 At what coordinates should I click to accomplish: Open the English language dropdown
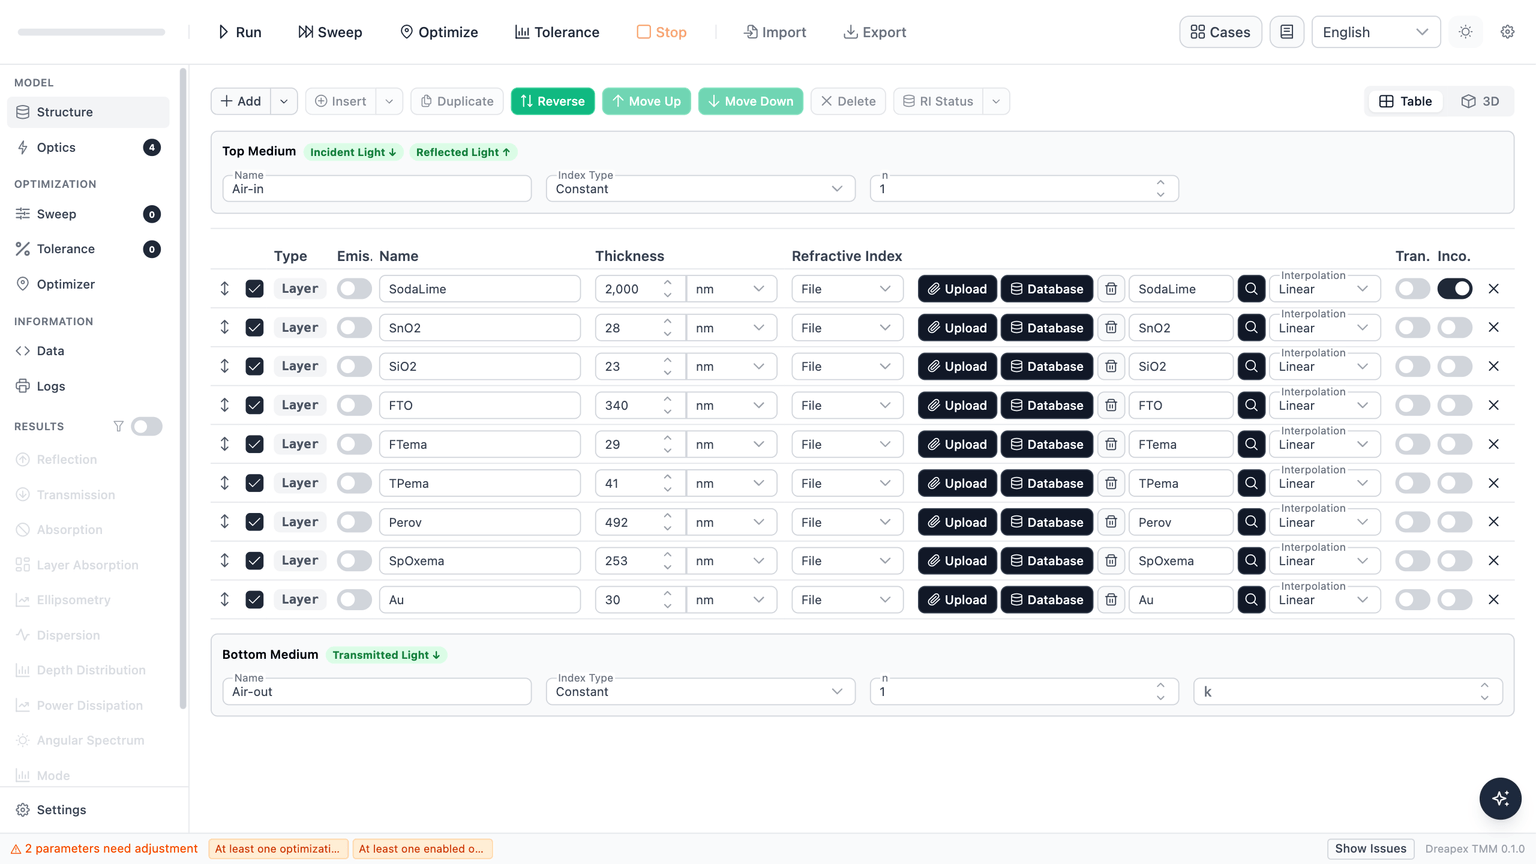1376,32
